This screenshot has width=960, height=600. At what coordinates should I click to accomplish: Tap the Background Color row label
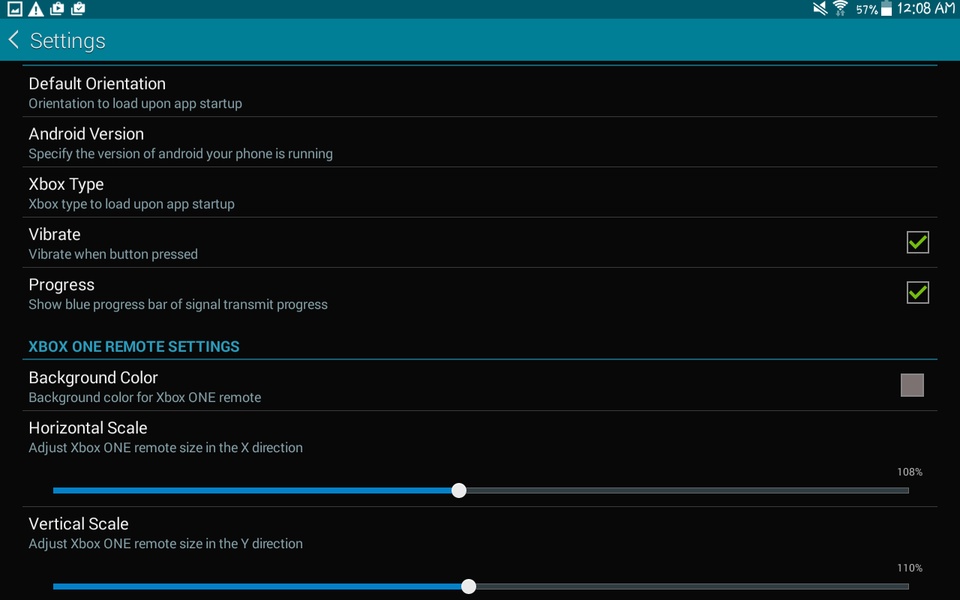click(x=93, y=378)
